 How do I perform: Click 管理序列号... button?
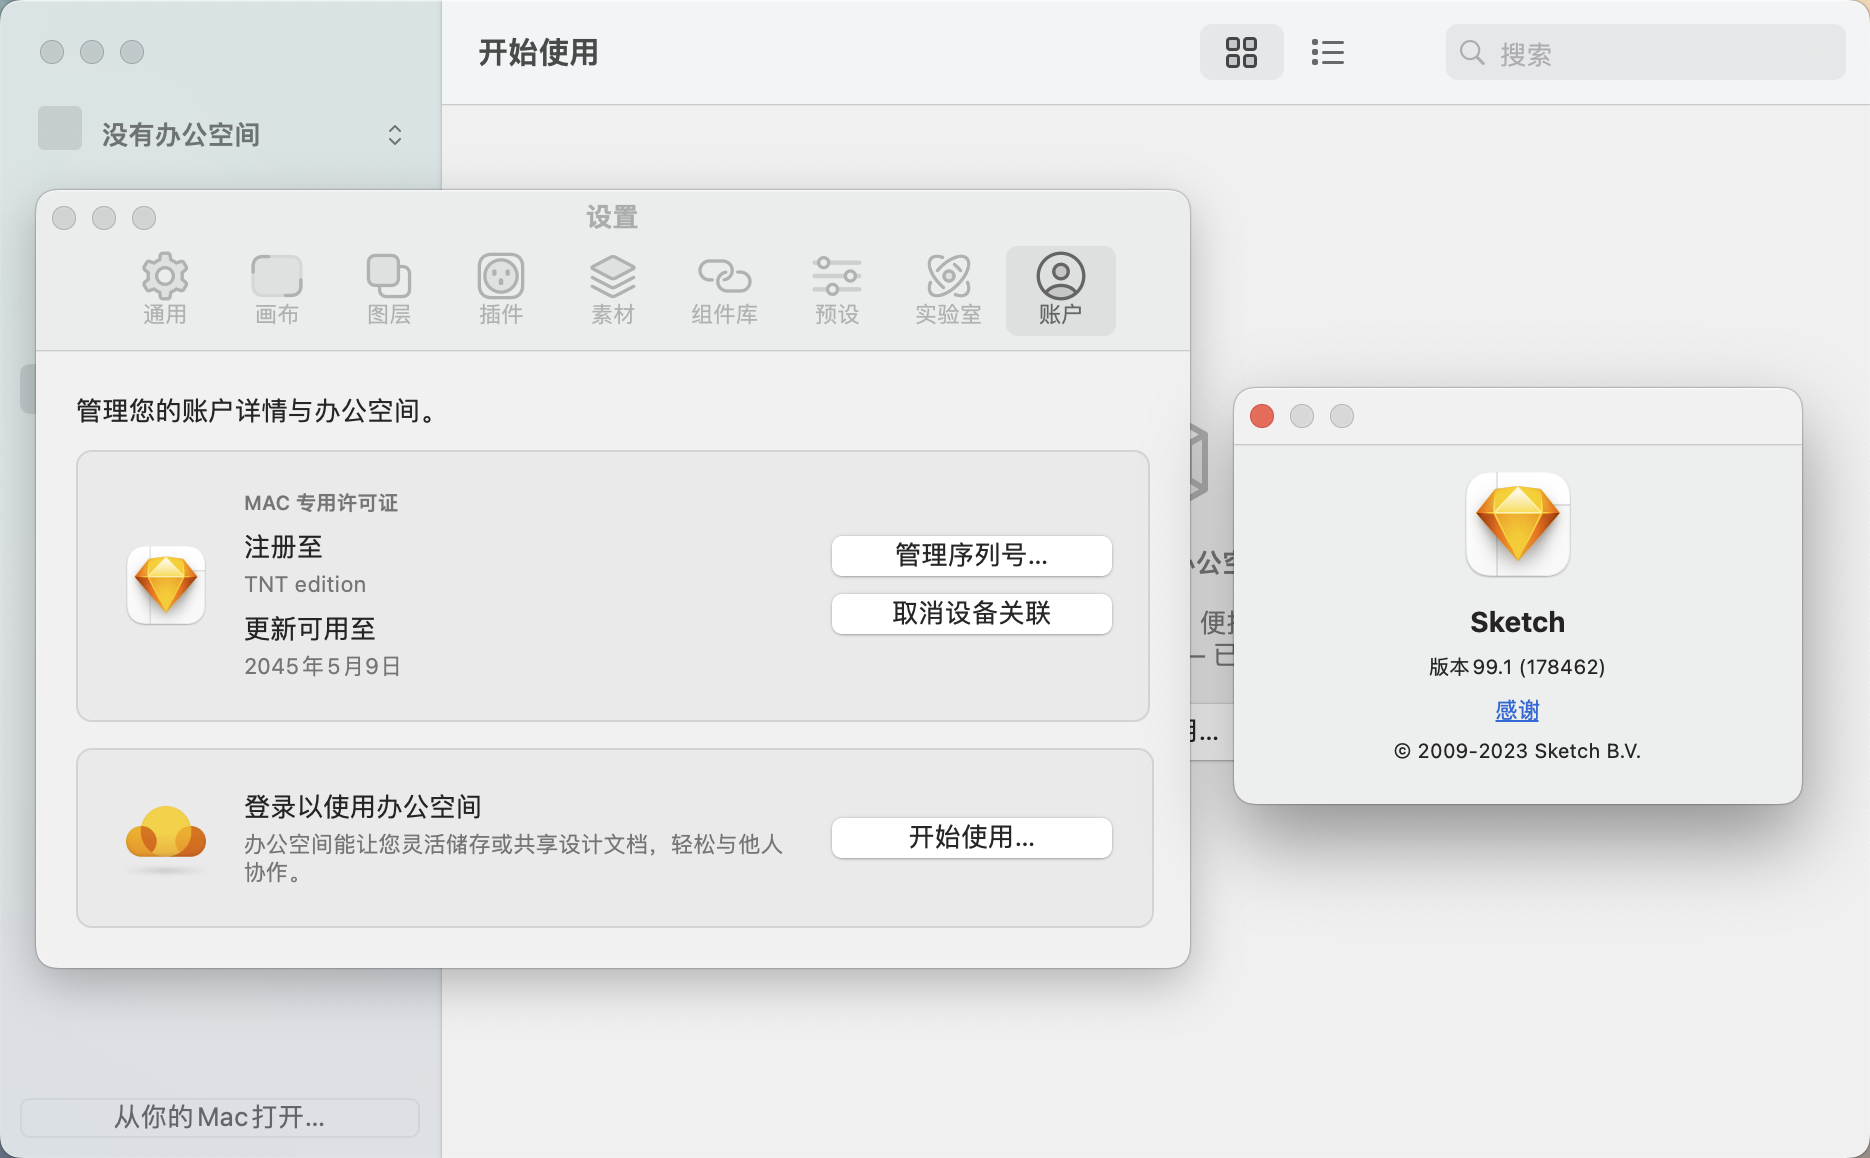972,555
